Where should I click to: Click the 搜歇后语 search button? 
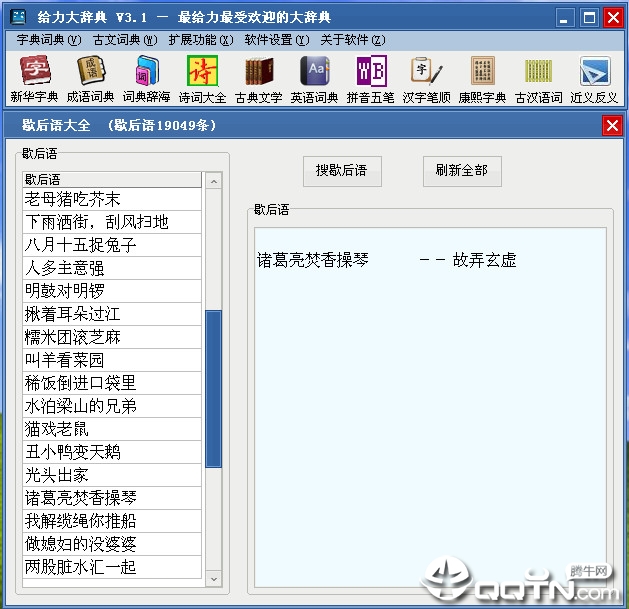point(341,171)
